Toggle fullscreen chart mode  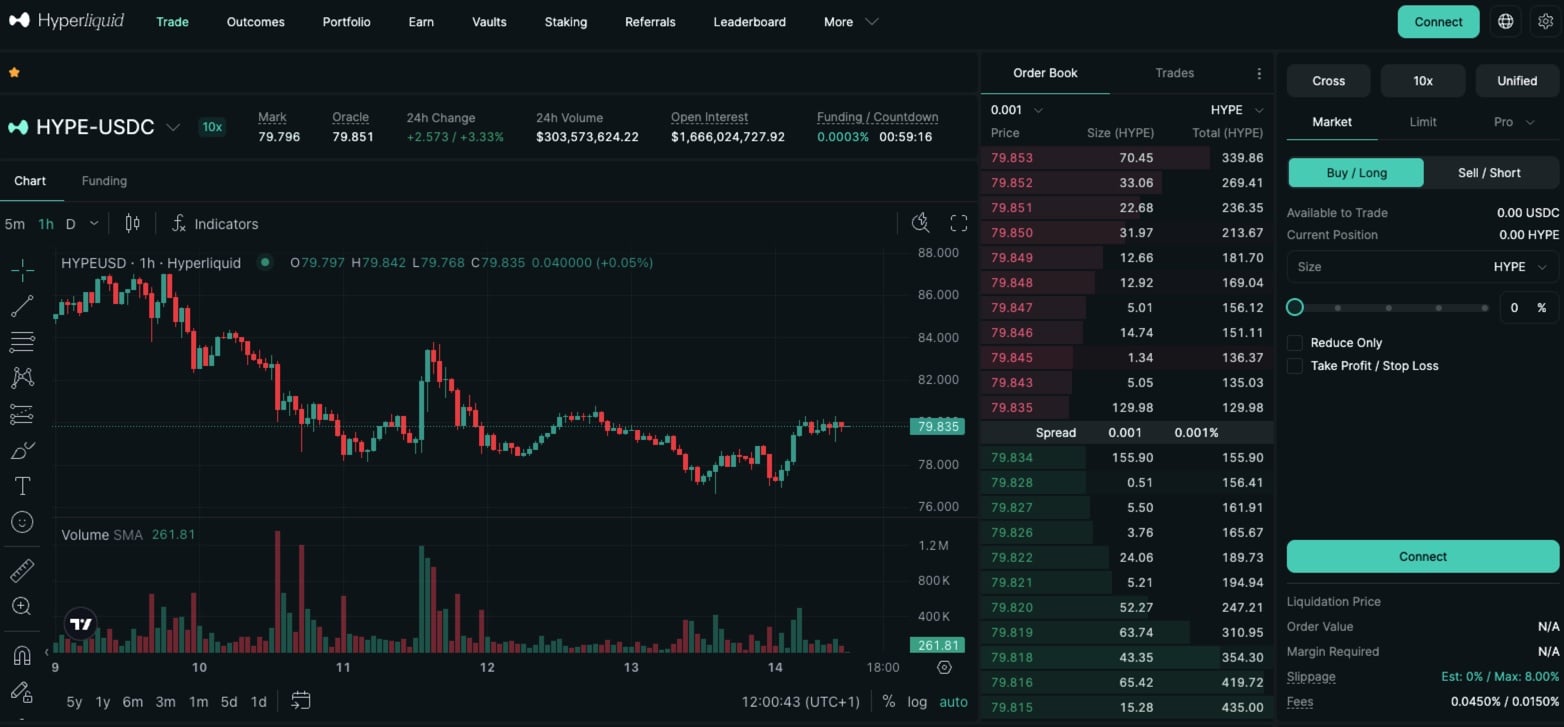tap(958, 223)
